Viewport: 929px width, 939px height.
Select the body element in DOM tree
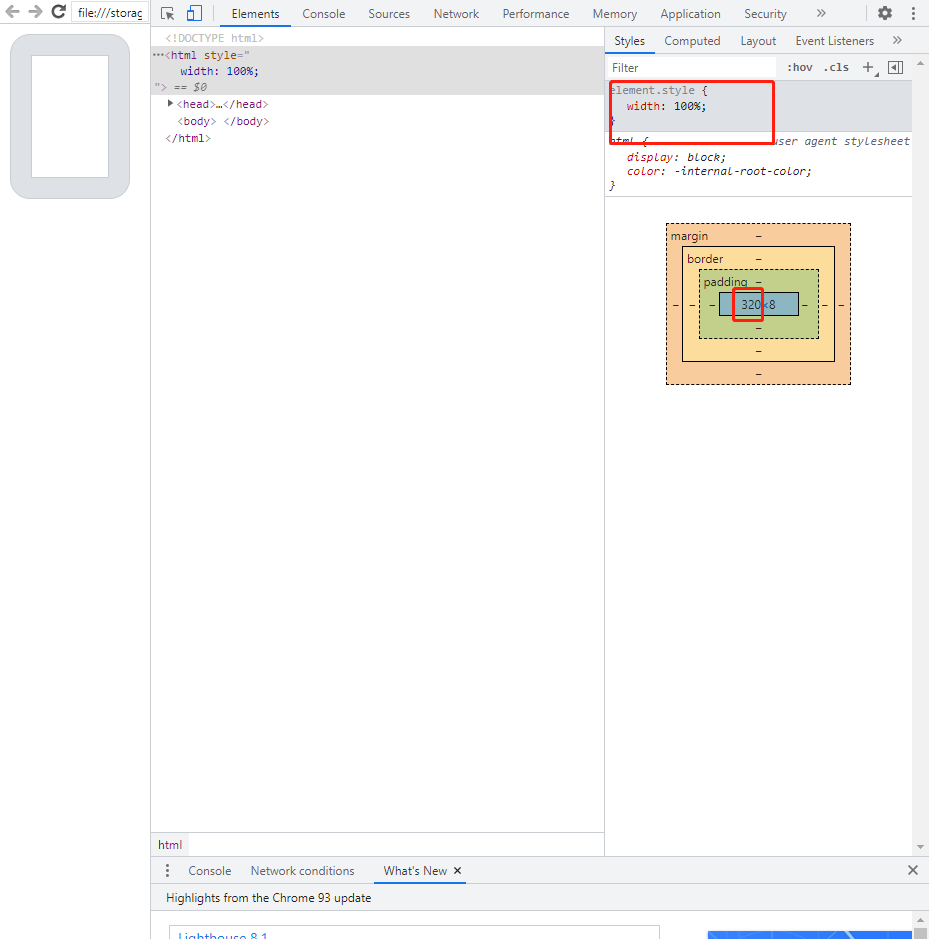[223, 121]
